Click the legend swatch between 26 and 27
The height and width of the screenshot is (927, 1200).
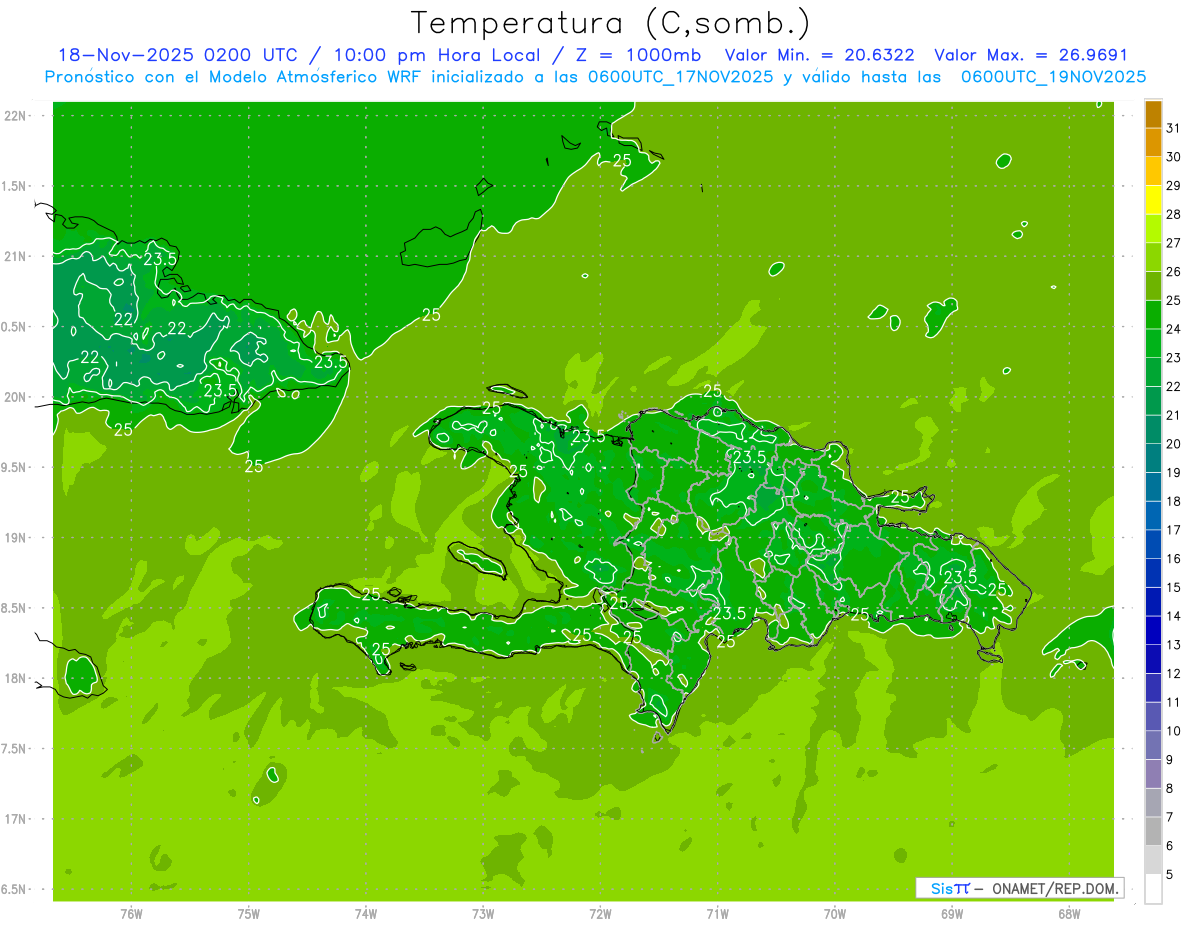1153,257
